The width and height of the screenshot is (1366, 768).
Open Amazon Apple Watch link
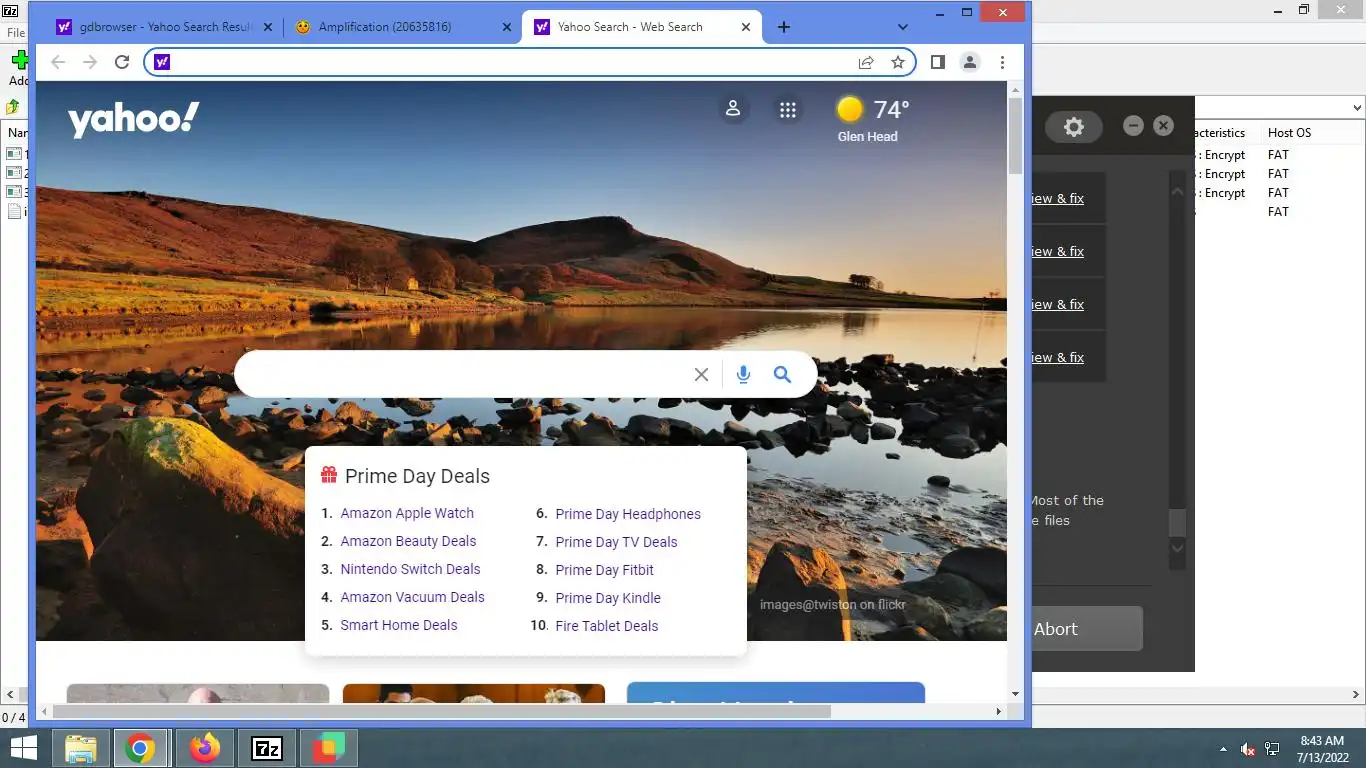click(407, 513)
